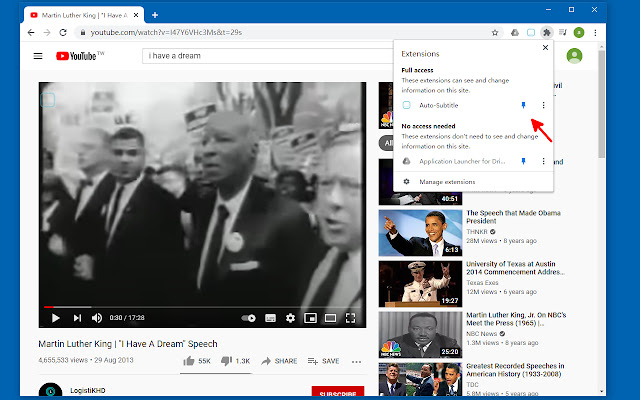This screenshot has height=400, width=640.
Task: Toggle subtitles/closed captions in player
Action: (x=270, y=318)
